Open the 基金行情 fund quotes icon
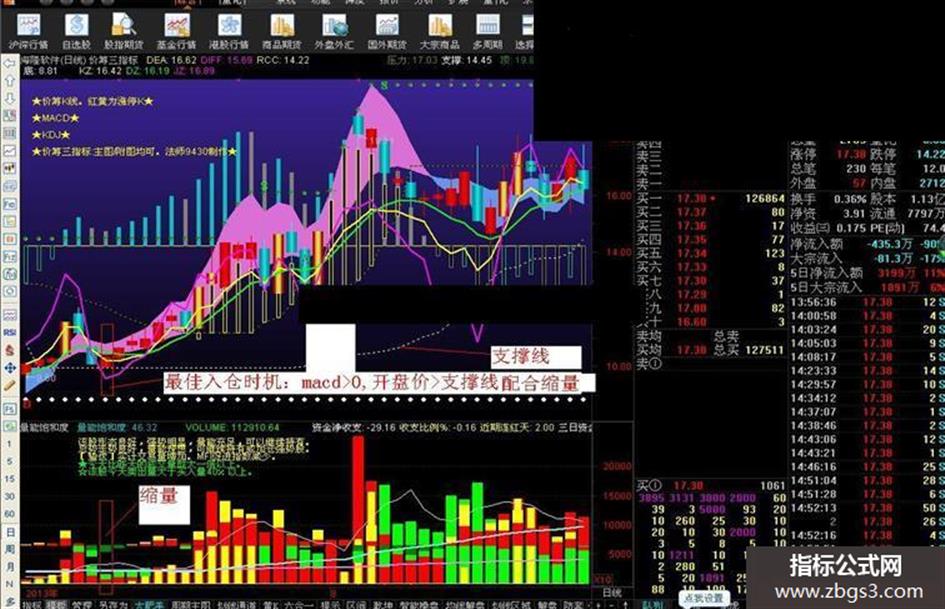The width and height of the screenshot is (945, 609). [177, 31]
